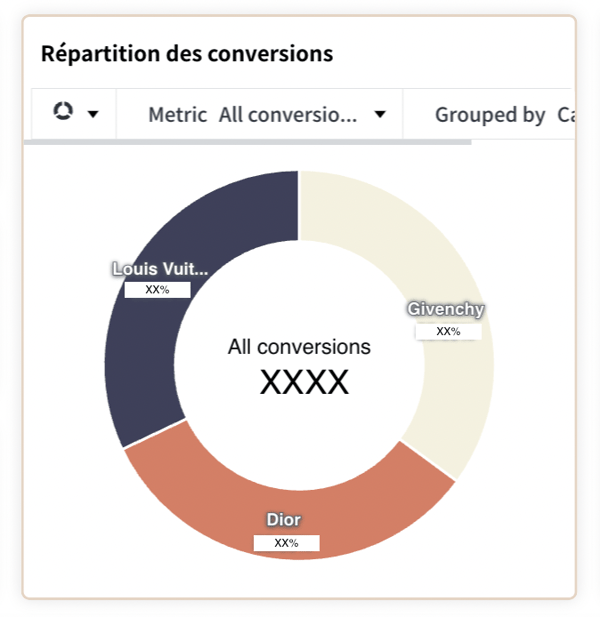
Task: Open the Grouped by selector
Action: (x=489, y=115)
